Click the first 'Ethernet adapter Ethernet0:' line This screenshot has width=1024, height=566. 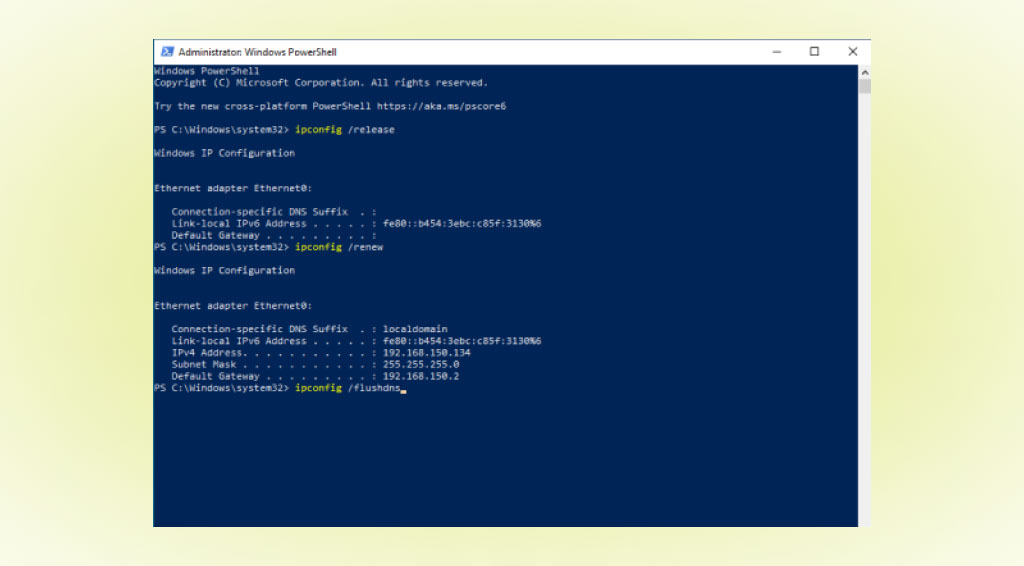tap(233, 189)
